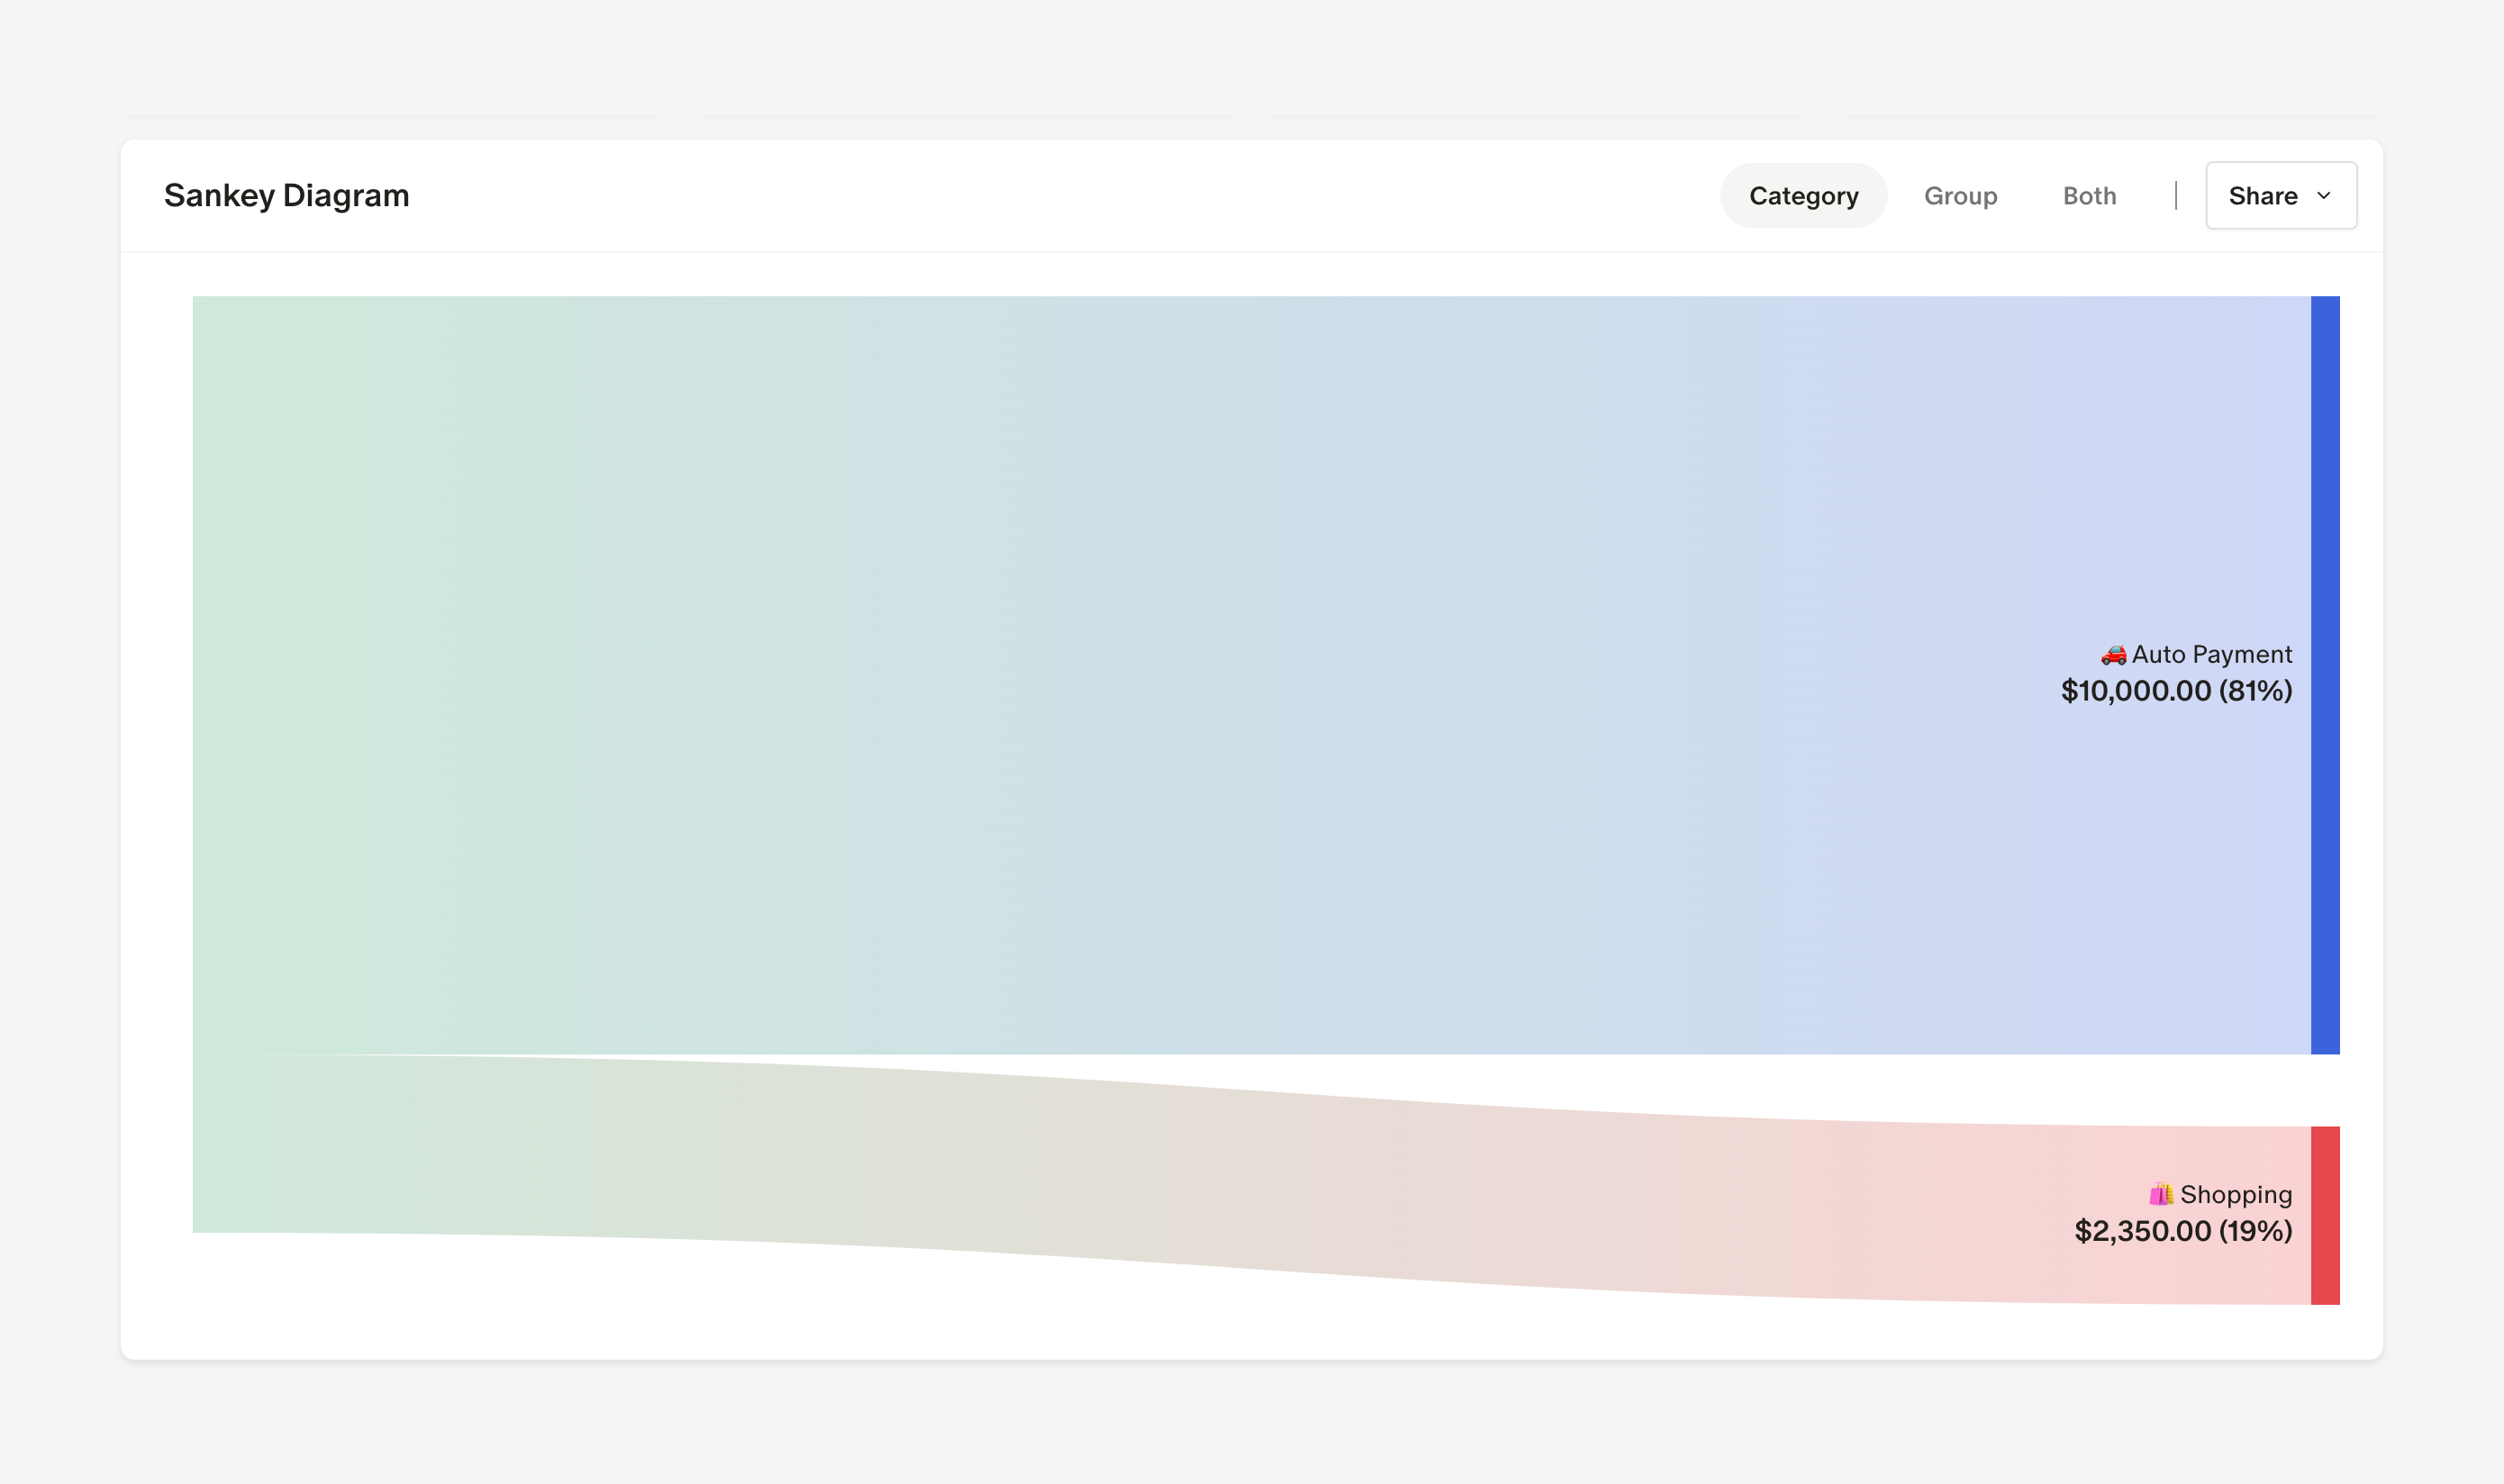Click the blue Auto Payment node bar

tap(2325, 675)
